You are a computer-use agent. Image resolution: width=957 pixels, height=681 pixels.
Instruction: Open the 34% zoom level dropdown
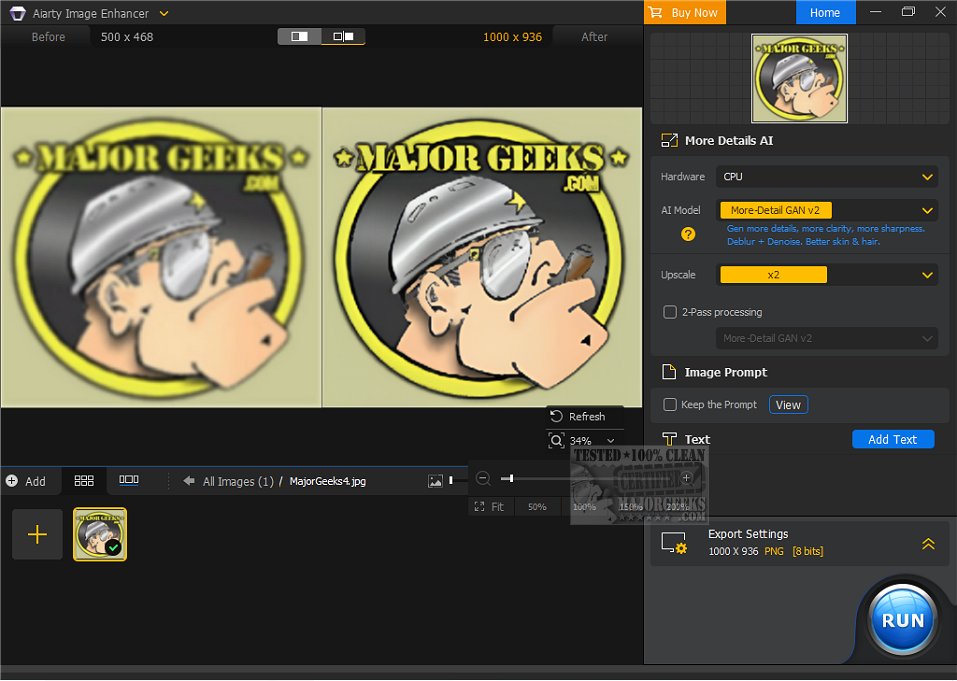pyautogui.click(x=610, y=441)
